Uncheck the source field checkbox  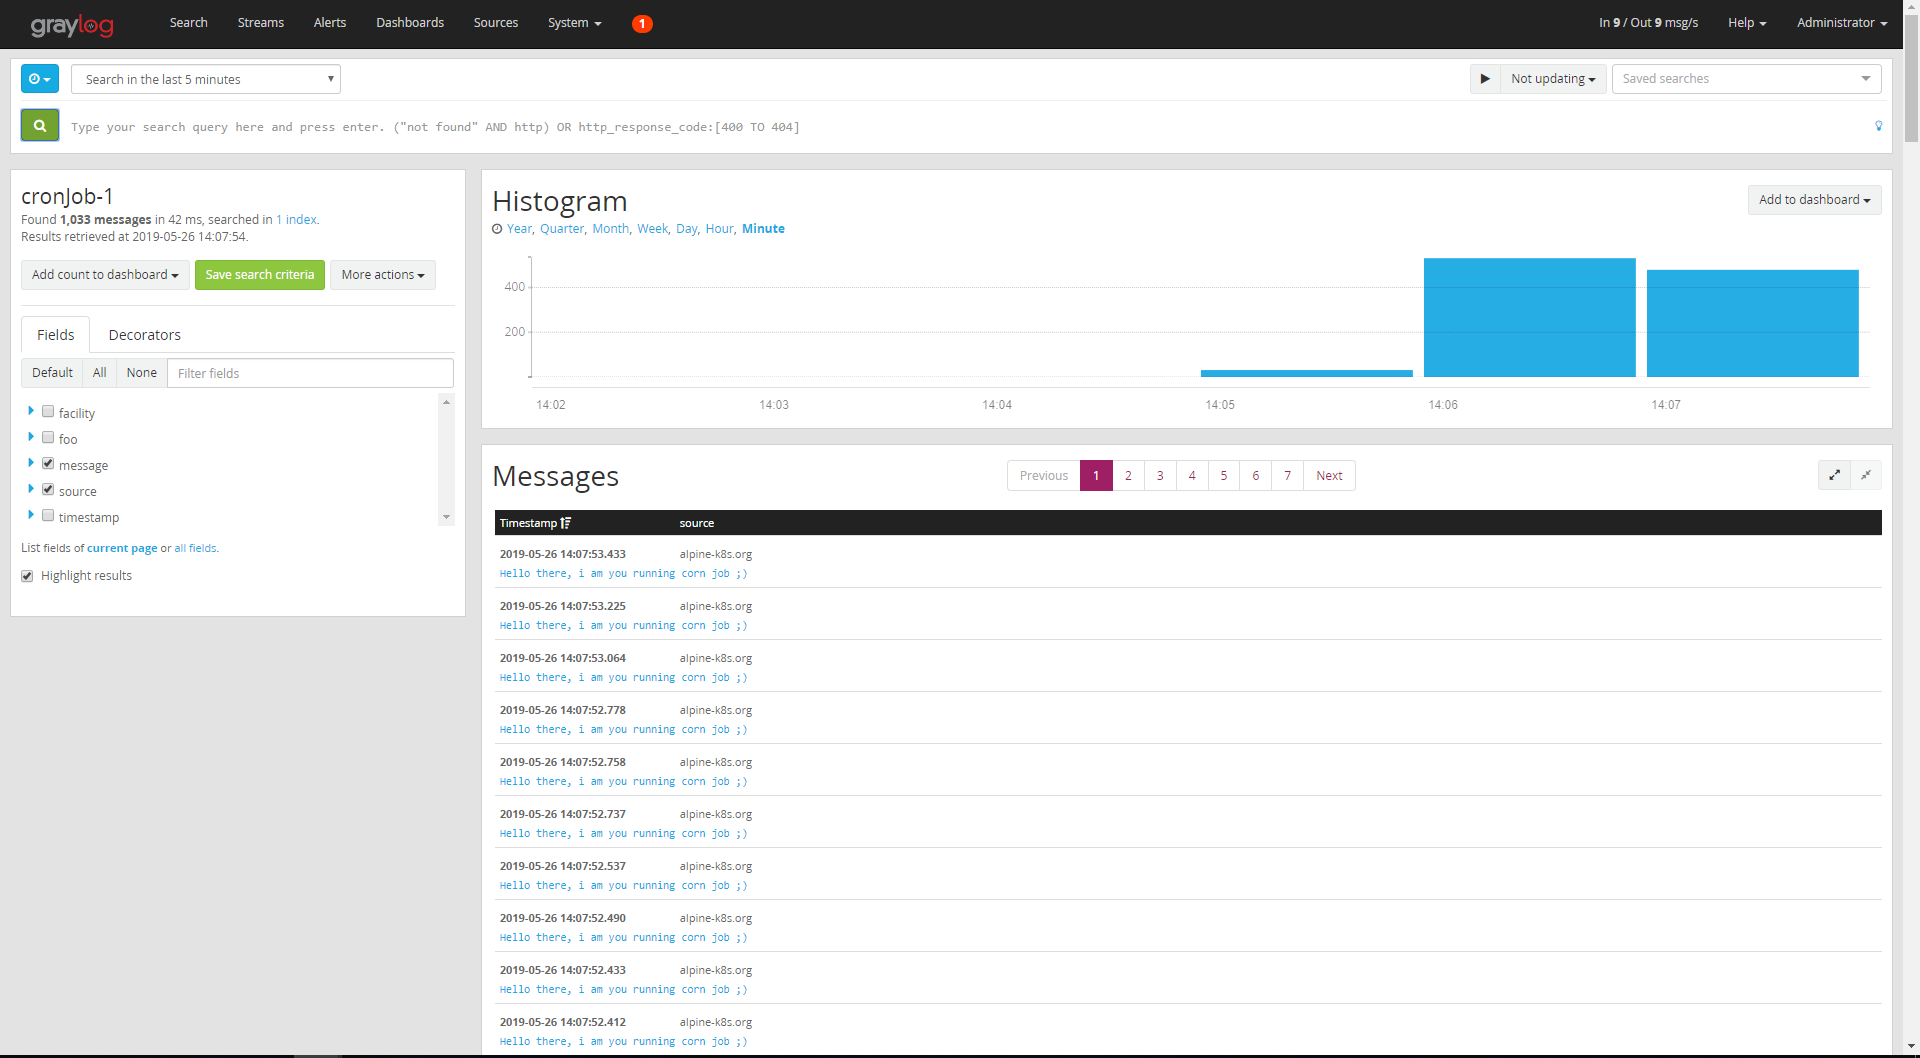tap(48, 489)
